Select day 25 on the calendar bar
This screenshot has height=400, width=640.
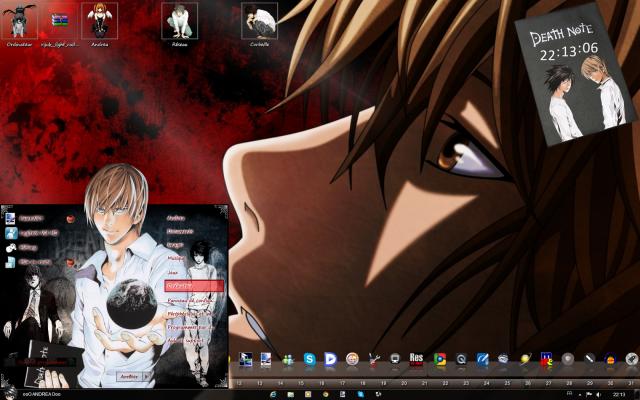[507, 383]
